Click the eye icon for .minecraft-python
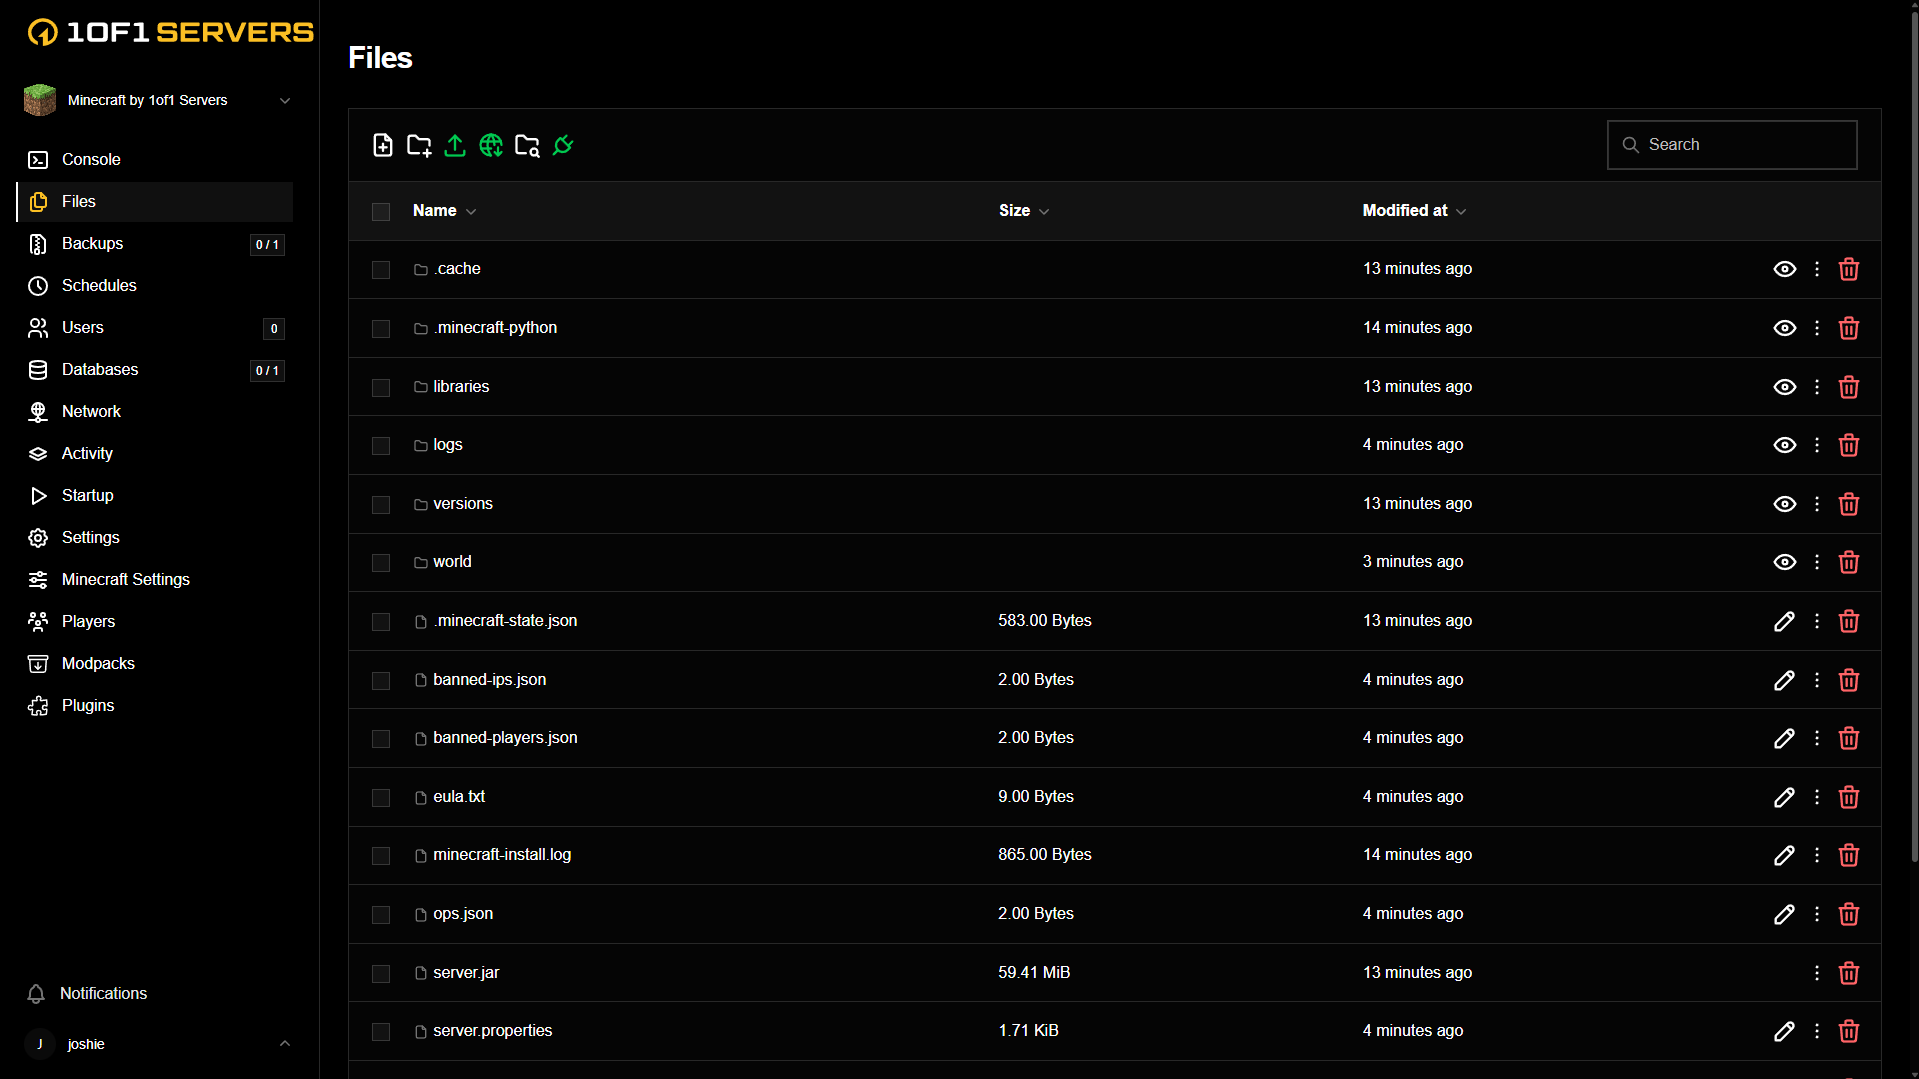Screen dimensions: 1919x1079 point(1784,328)
